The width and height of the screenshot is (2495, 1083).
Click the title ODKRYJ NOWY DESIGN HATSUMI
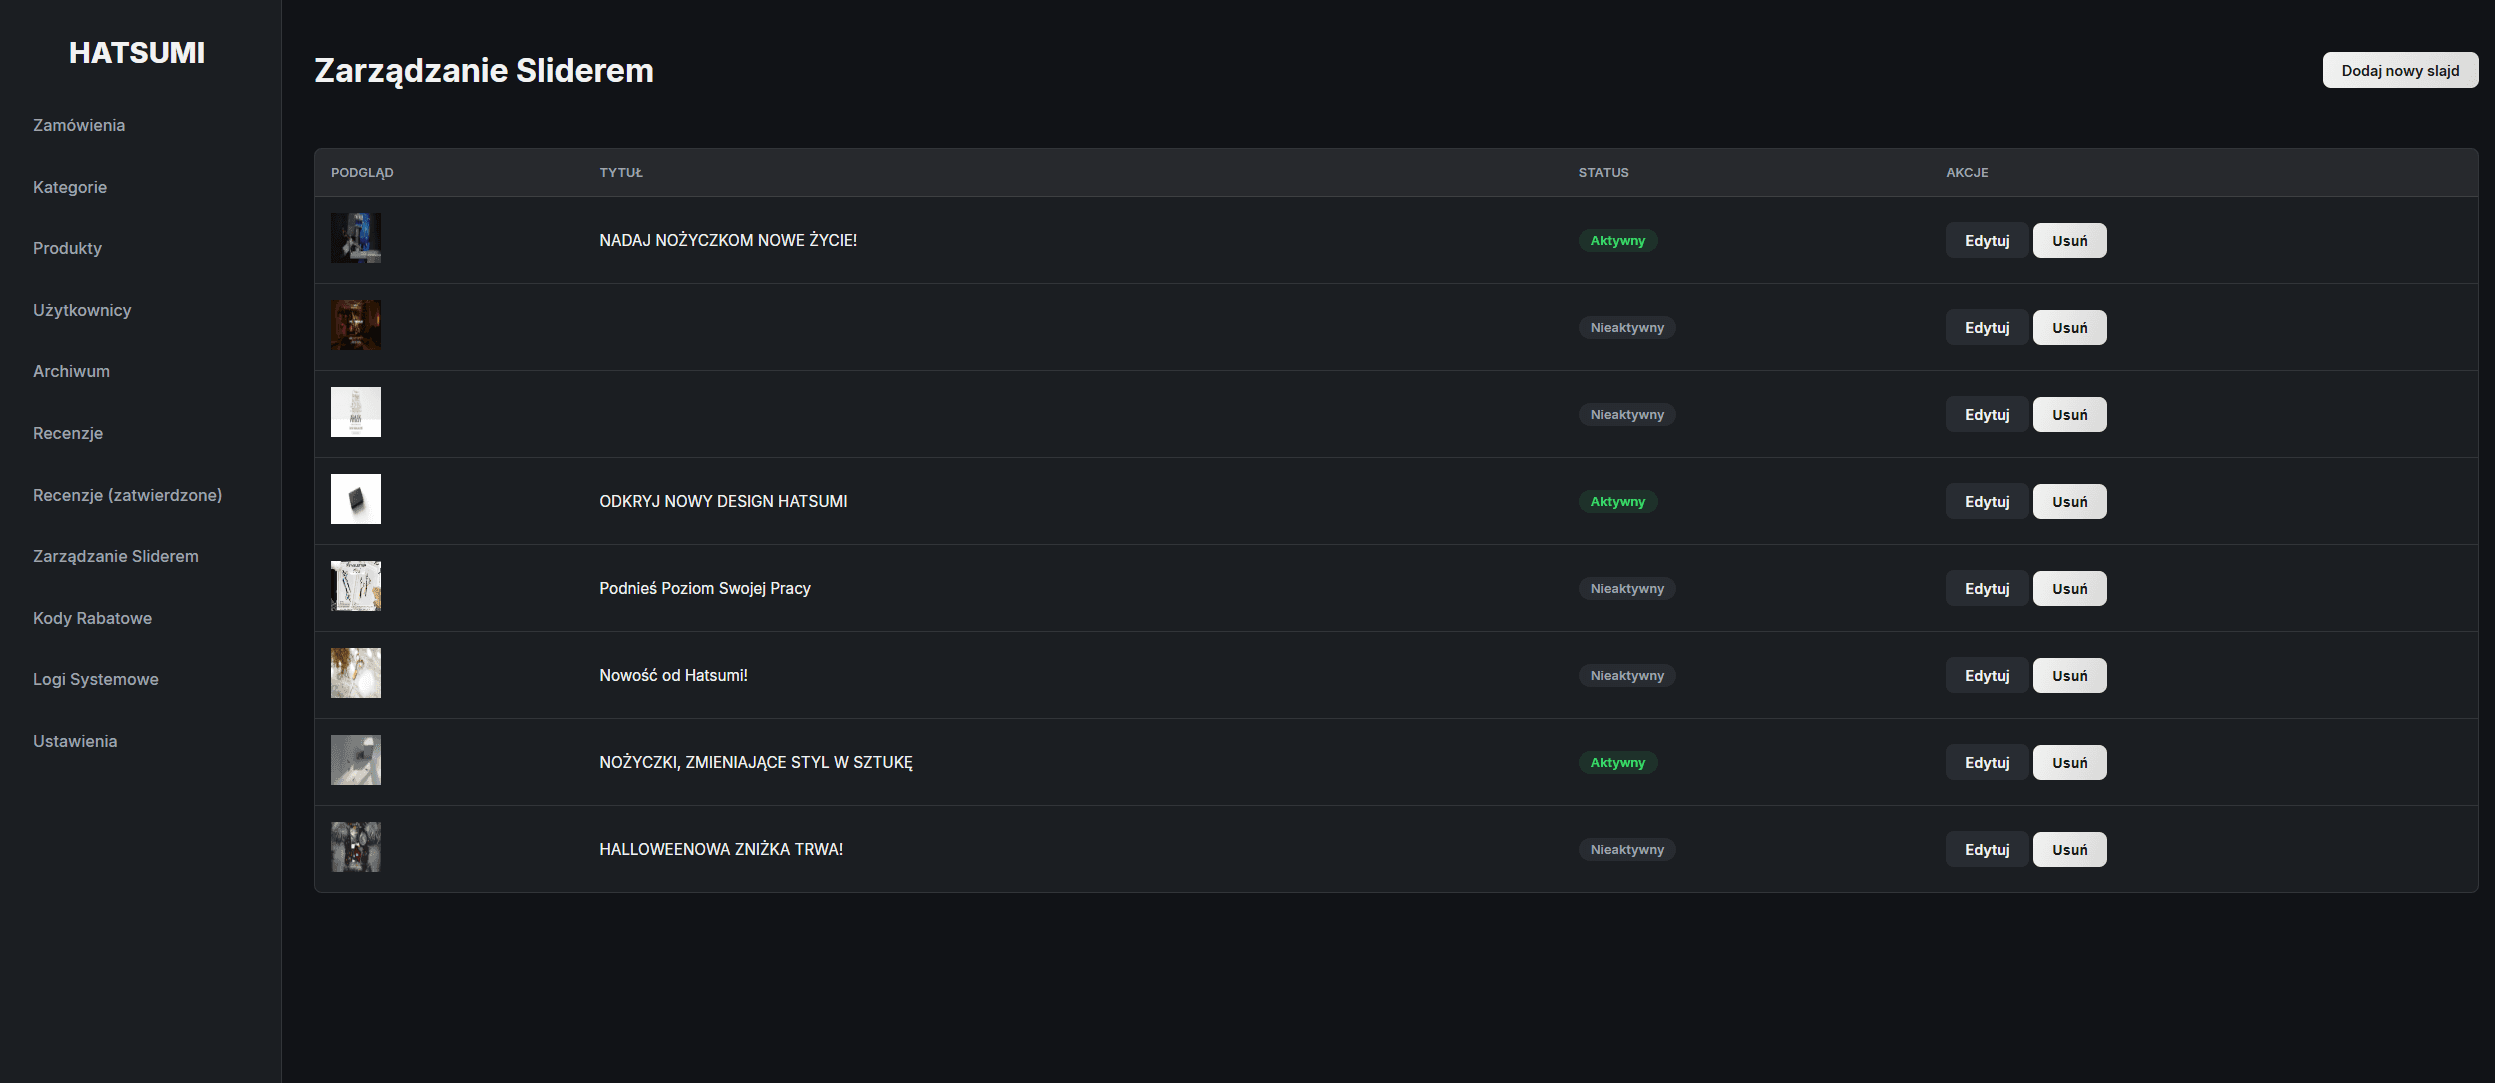tap(723, 501)
